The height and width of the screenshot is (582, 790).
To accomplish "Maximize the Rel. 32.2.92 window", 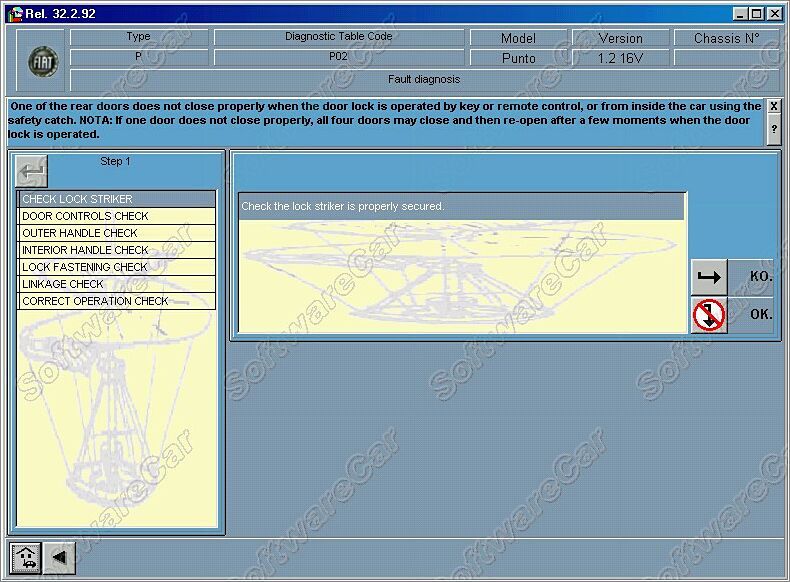I will point(757,13).
